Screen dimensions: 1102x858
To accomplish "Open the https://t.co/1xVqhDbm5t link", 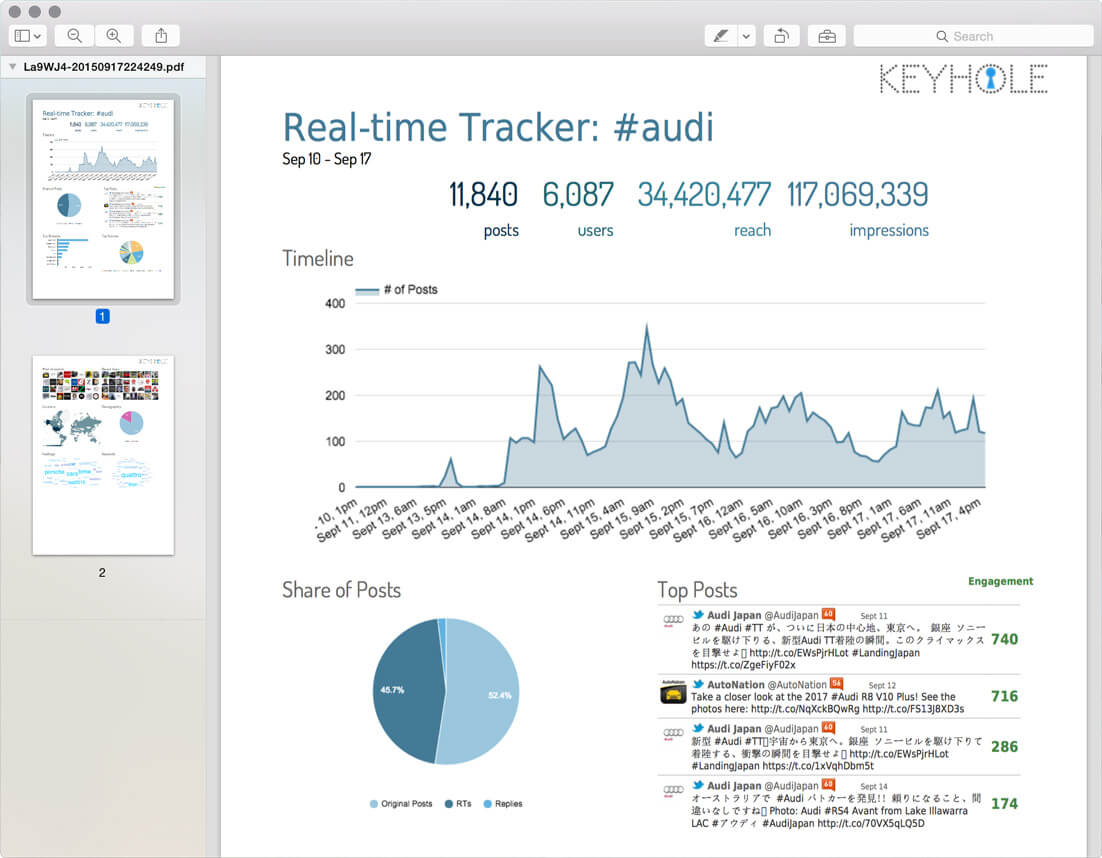I will click(x=818, y=766).
